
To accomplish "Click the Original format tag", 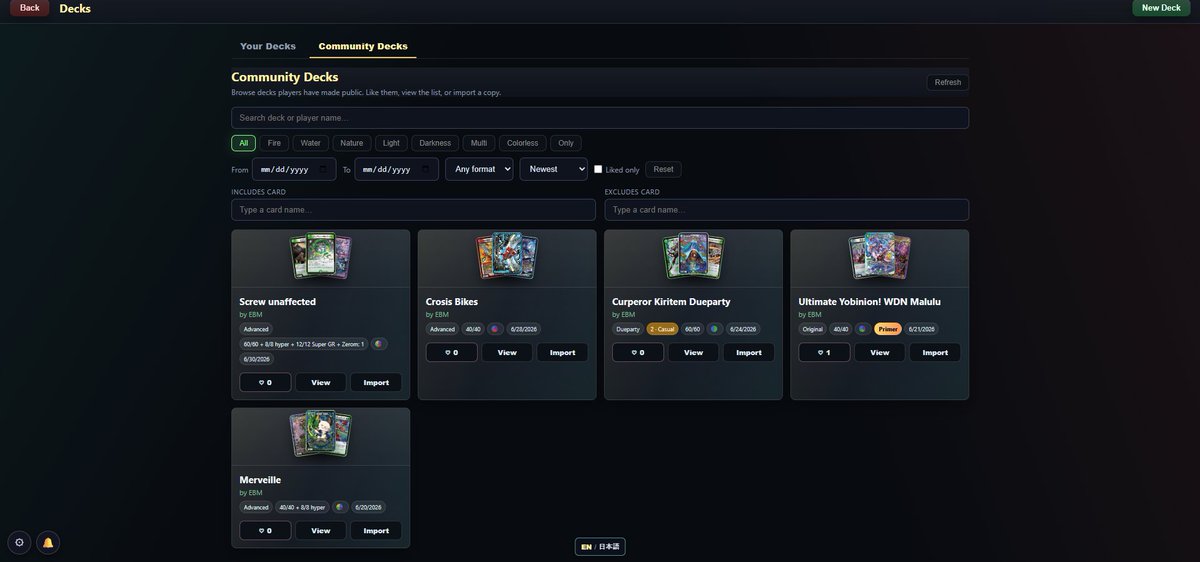I will pyautogui.click(x=813, y=329).
